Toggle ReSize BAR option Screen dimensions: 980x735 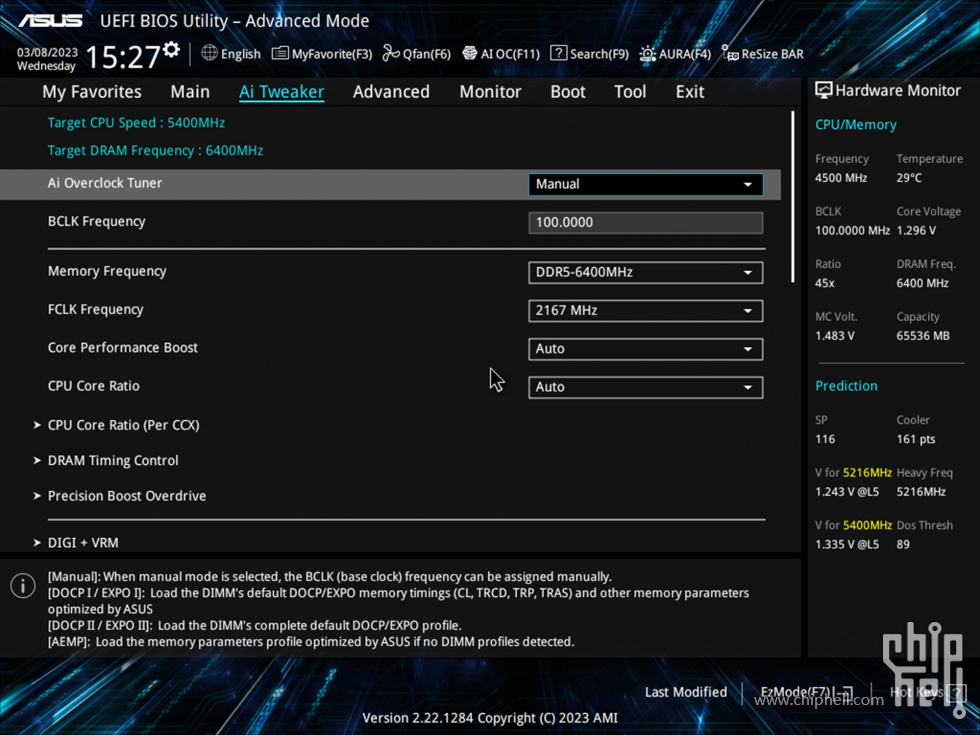(762, 54)
